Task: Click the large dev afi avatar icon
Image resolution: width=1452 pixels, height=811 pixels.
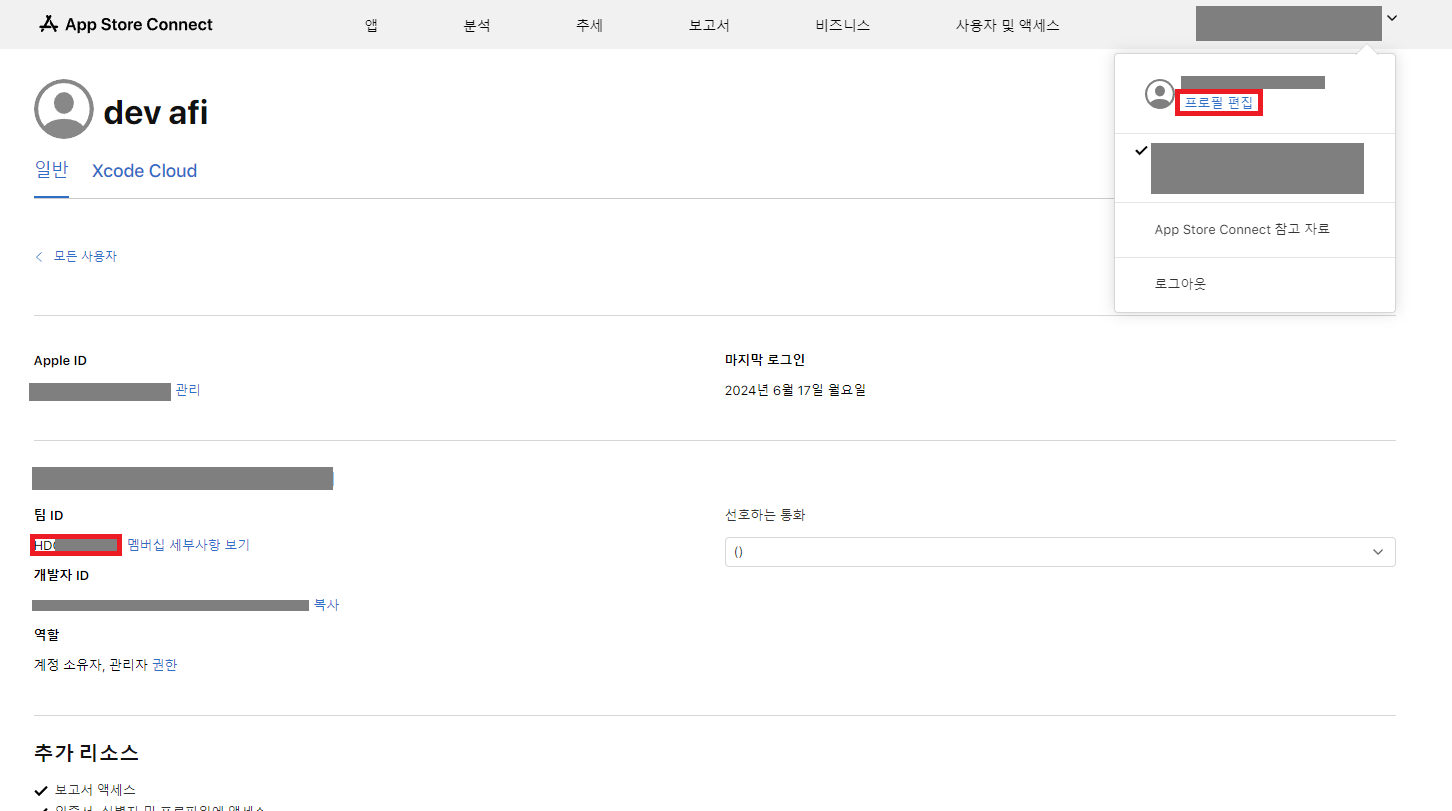Action: 64,109
